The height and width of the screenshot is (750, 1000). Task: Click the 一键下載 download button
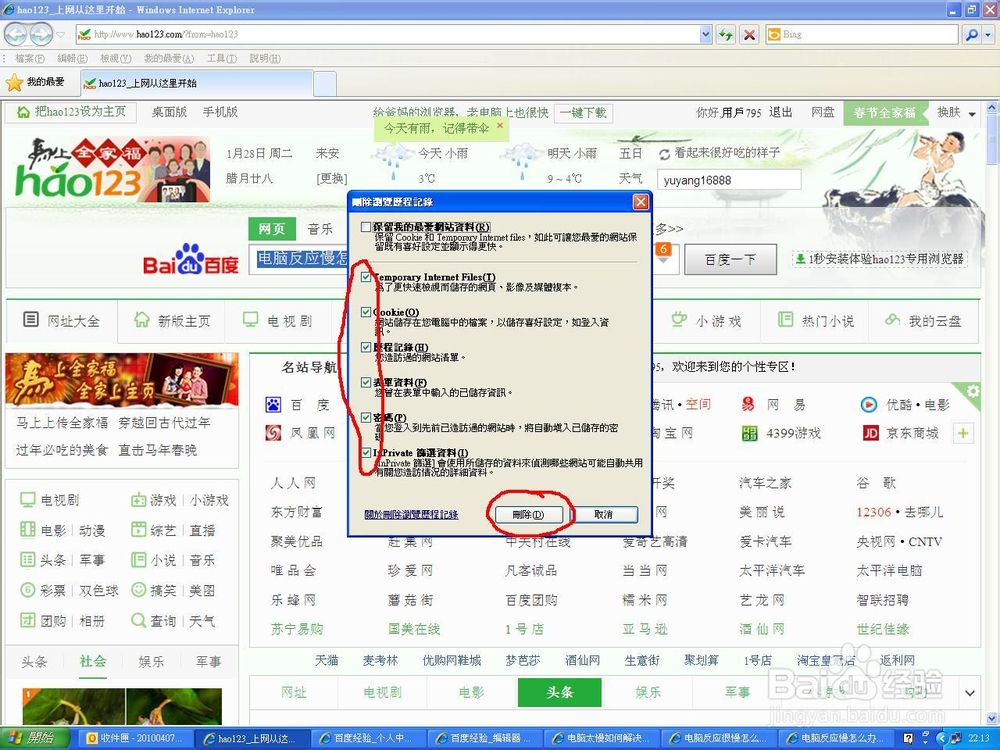pos(583,113)
